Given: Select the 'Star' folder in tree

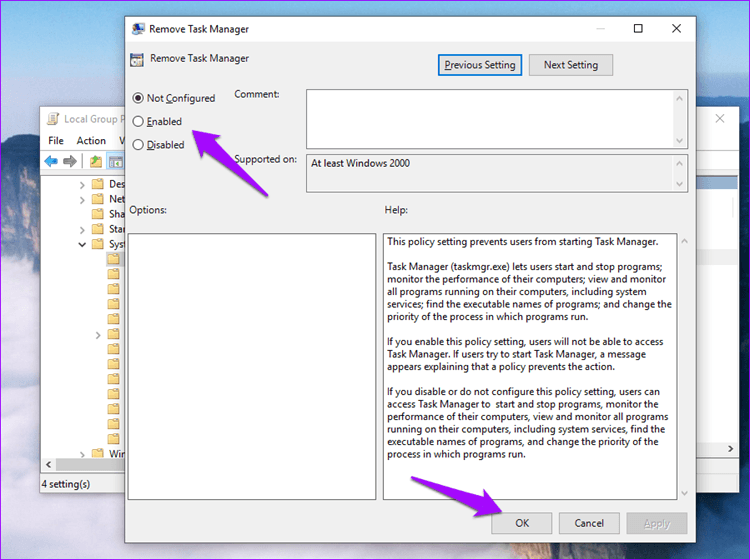Looking at the screenshot, I should [108, 229].
